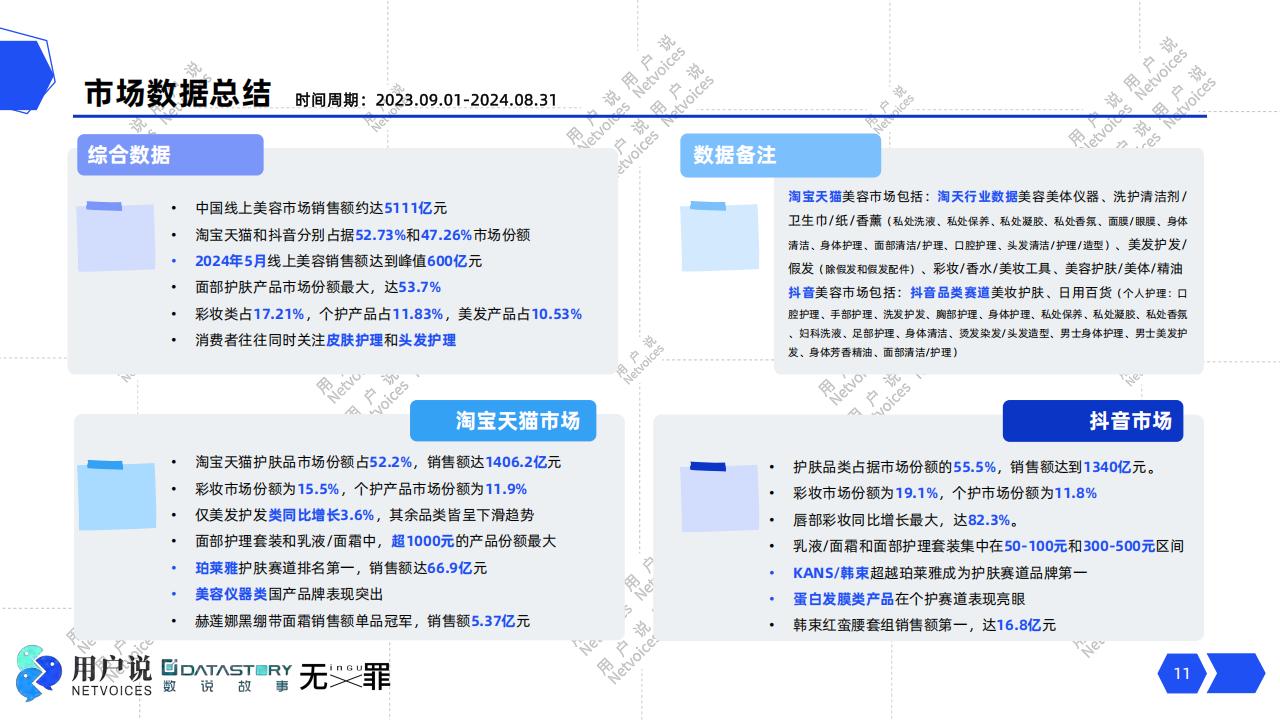
Task: Click the line 护肤品类占据市场份额的55.5%
Action: (x=975, y=467)
